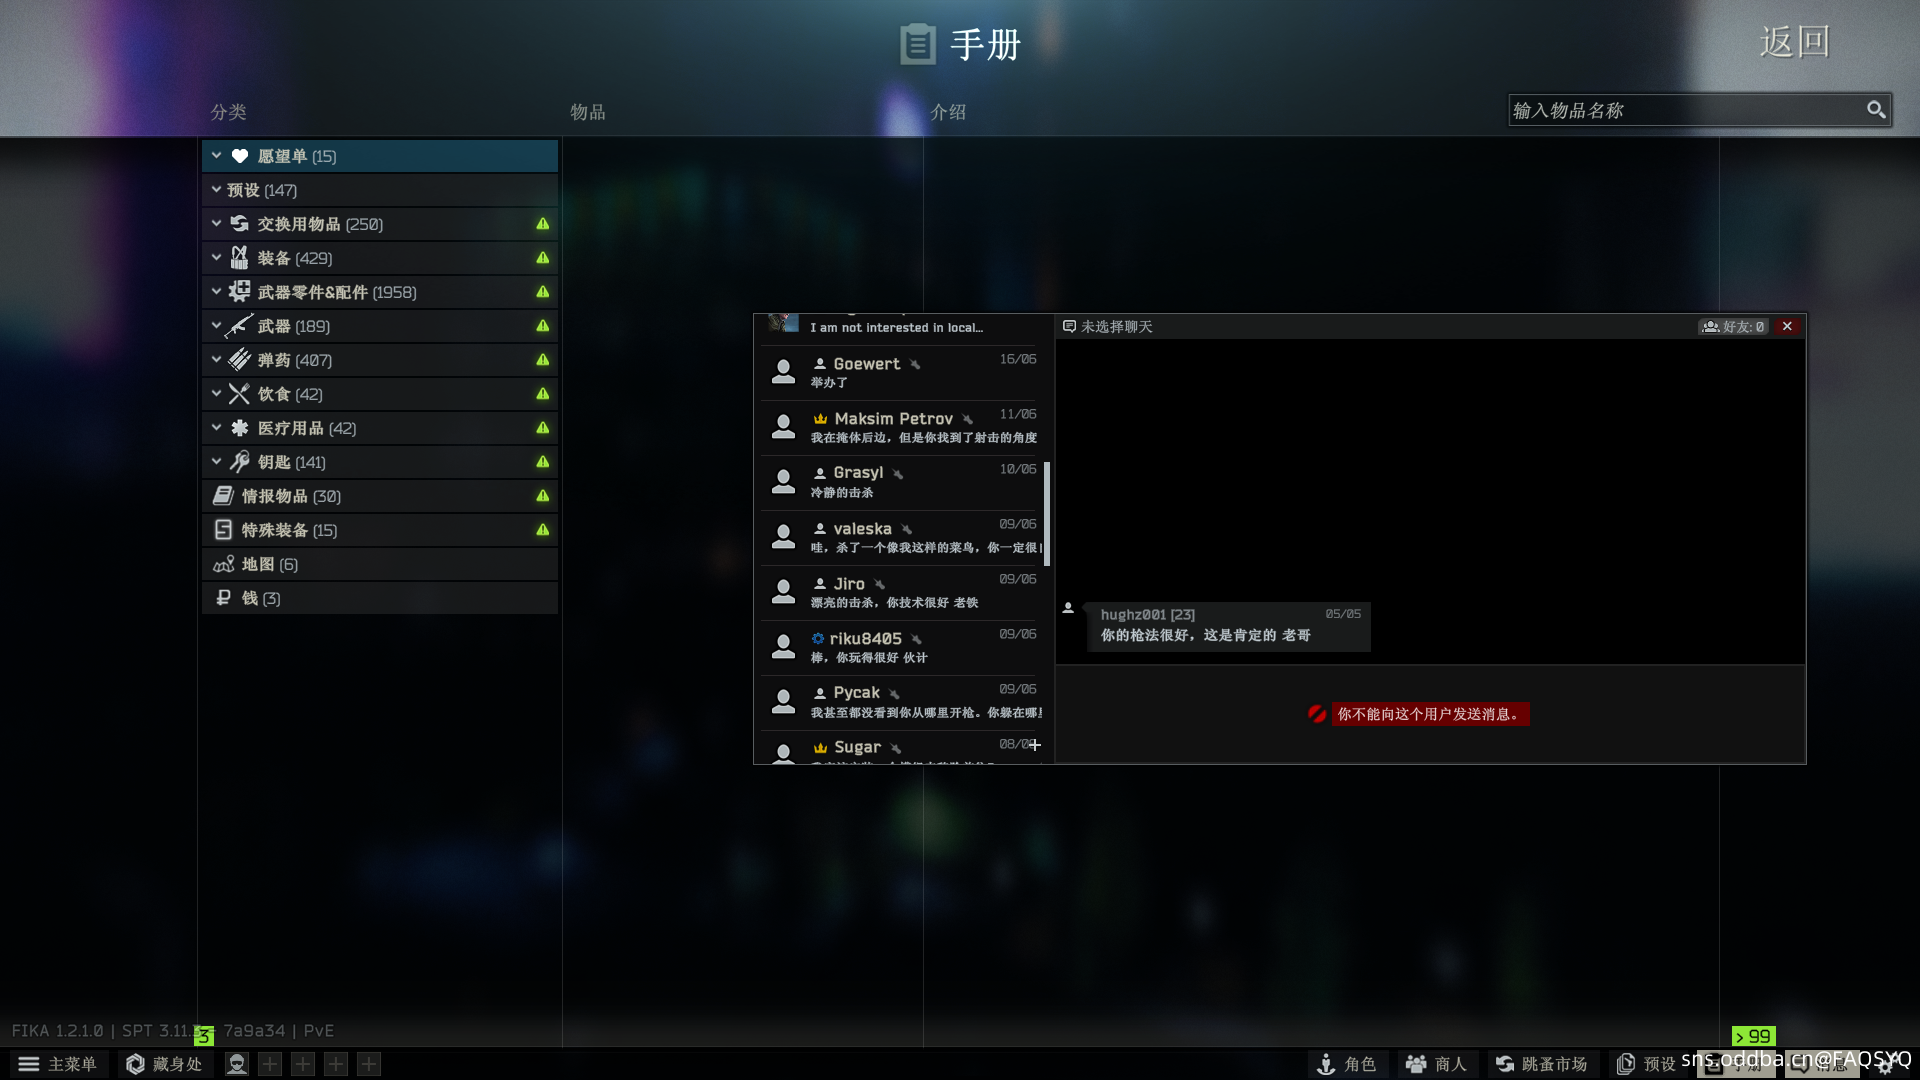
Task: Click the key icon next to 钥匙
Action: pyautogui.click(x=240, y=462)
